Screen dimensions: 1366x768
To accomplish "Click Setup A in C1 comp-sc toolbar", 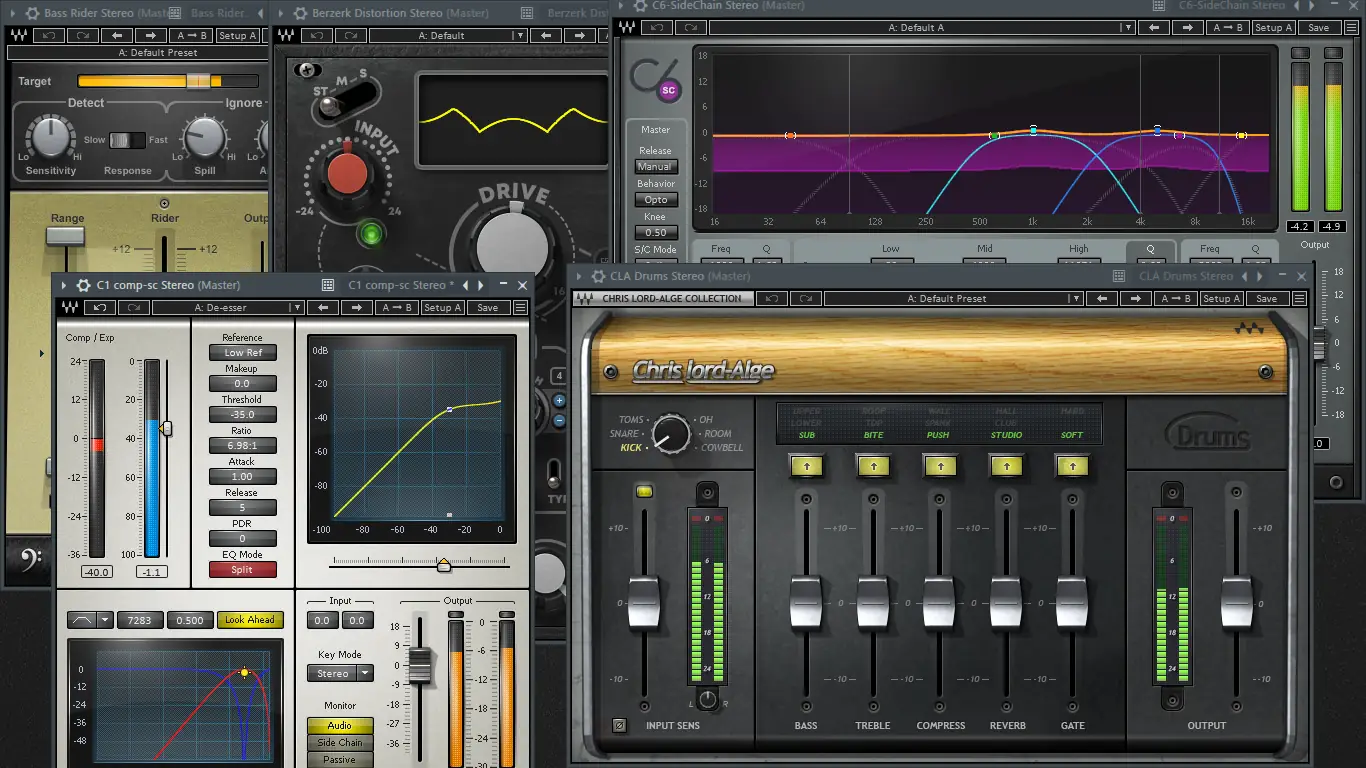I will pyautogui.click(x=442, y=308).
